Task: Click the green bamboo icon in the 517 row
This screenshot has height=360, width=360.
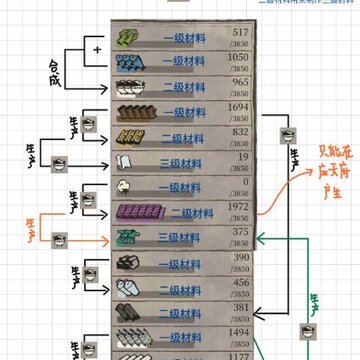Action: pos(127,38)
